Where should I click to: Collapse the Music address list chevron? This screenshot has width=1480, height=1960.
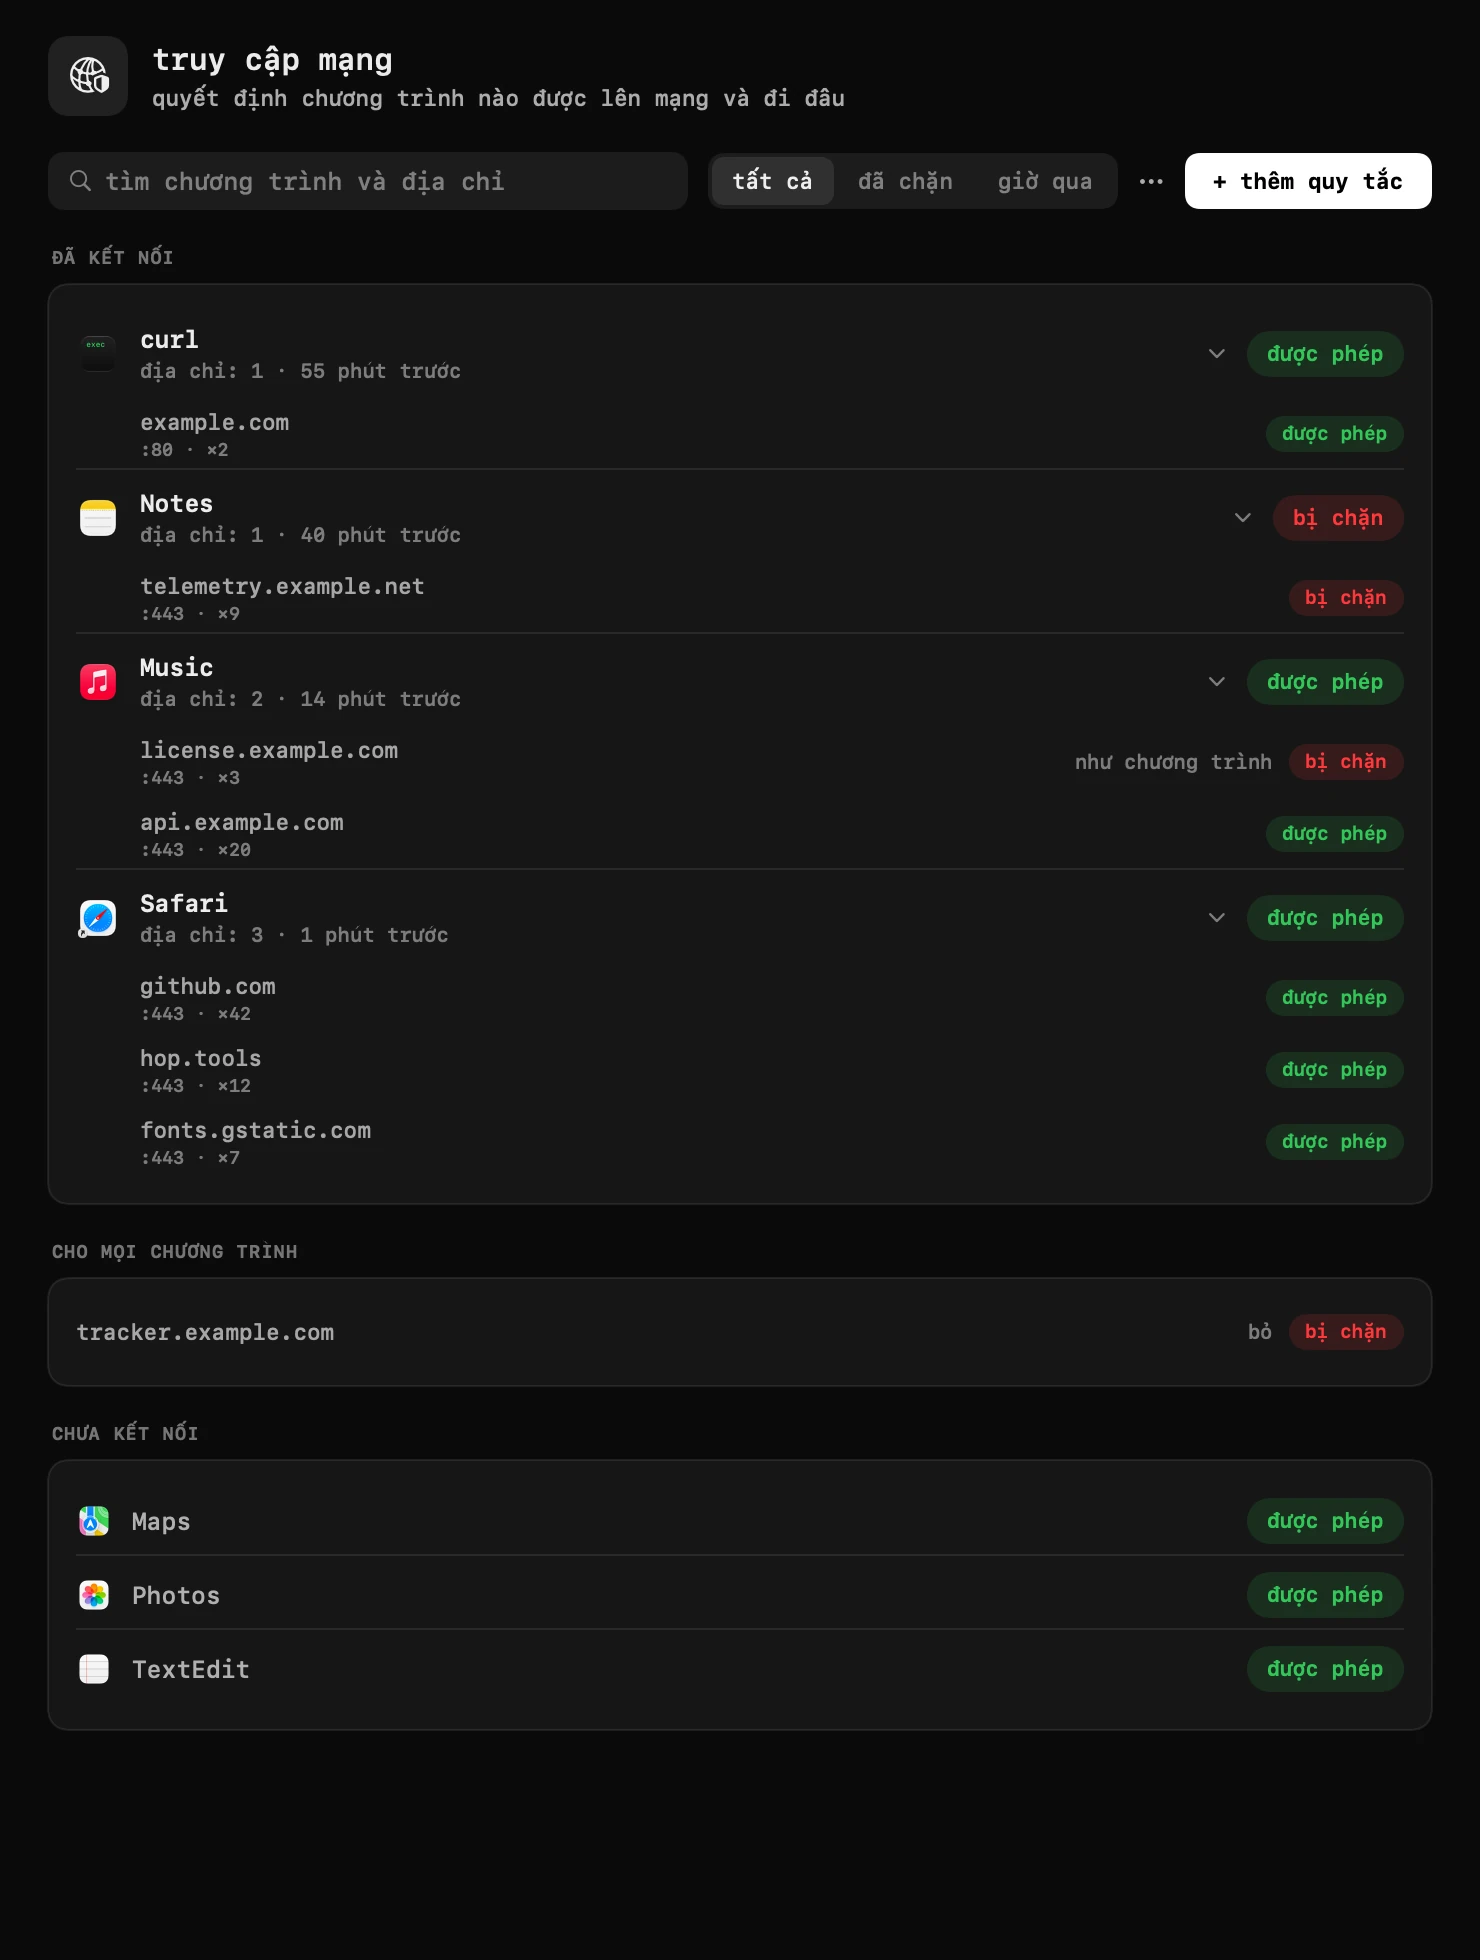tap(1217, 682)
